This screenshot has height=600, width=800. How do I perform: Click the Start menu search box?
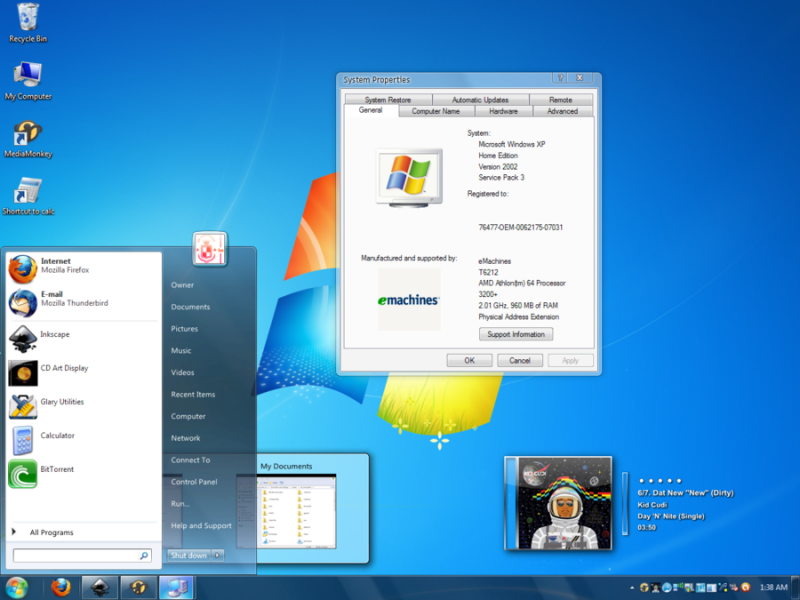click(x=75, y=555)
